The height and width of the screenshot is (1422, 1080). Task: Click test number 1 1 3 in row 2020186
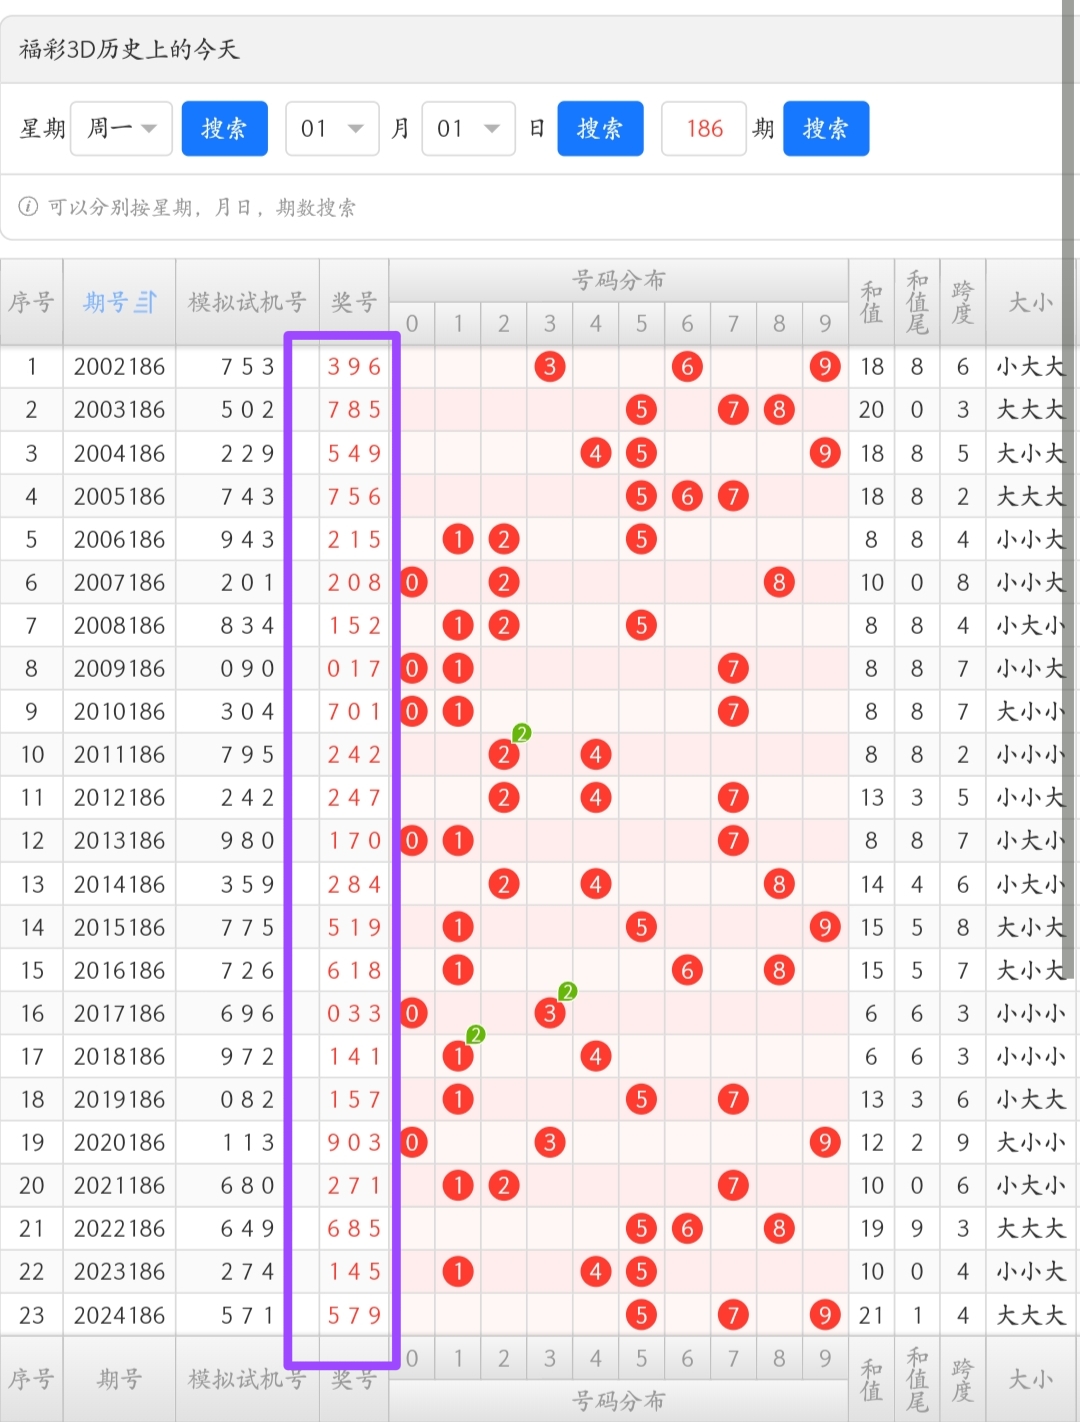247,1143
